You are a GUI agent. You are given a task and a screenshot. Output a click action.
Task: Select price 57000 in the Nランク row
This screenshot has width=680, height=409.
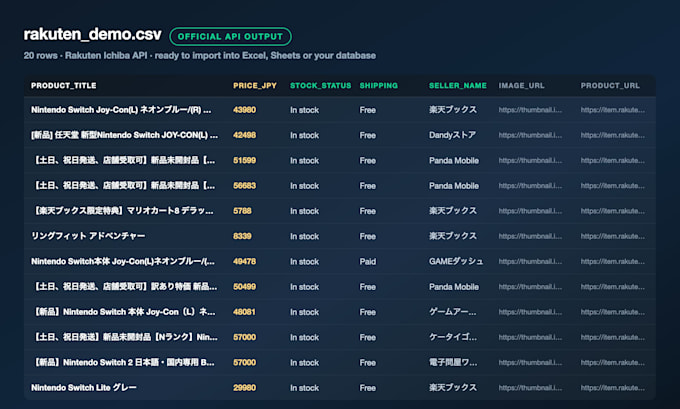(x=244, y=337)
